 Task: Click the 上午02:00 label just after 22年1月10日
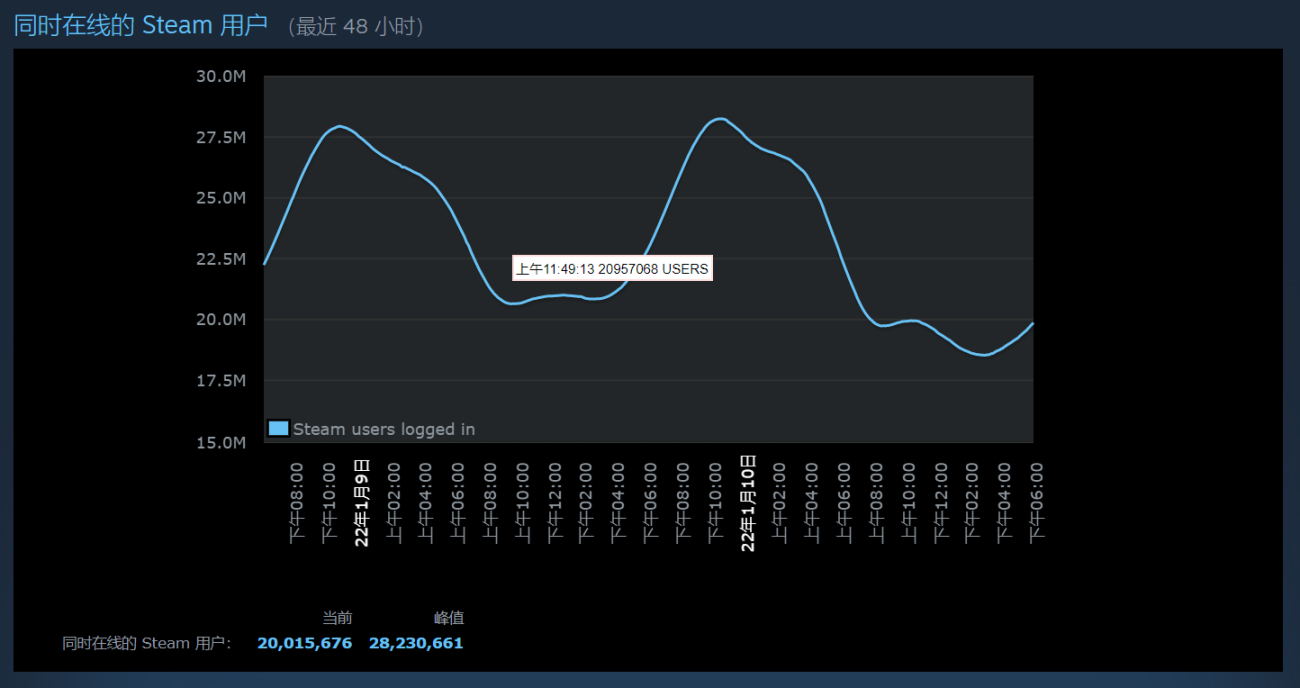pos(779,502)
